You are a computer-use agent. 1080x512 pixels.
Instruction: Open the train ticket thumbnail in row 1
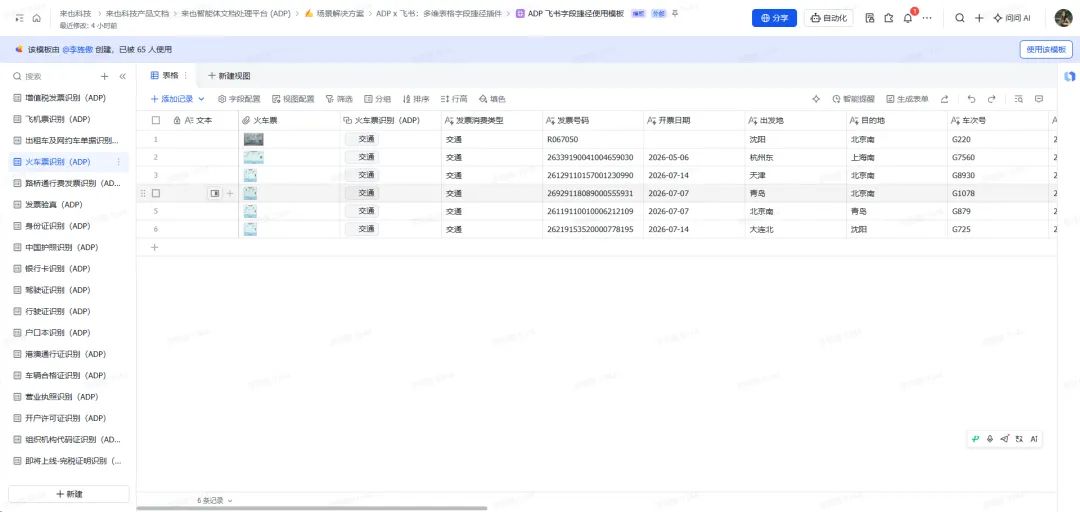click(x=253, y=139)
